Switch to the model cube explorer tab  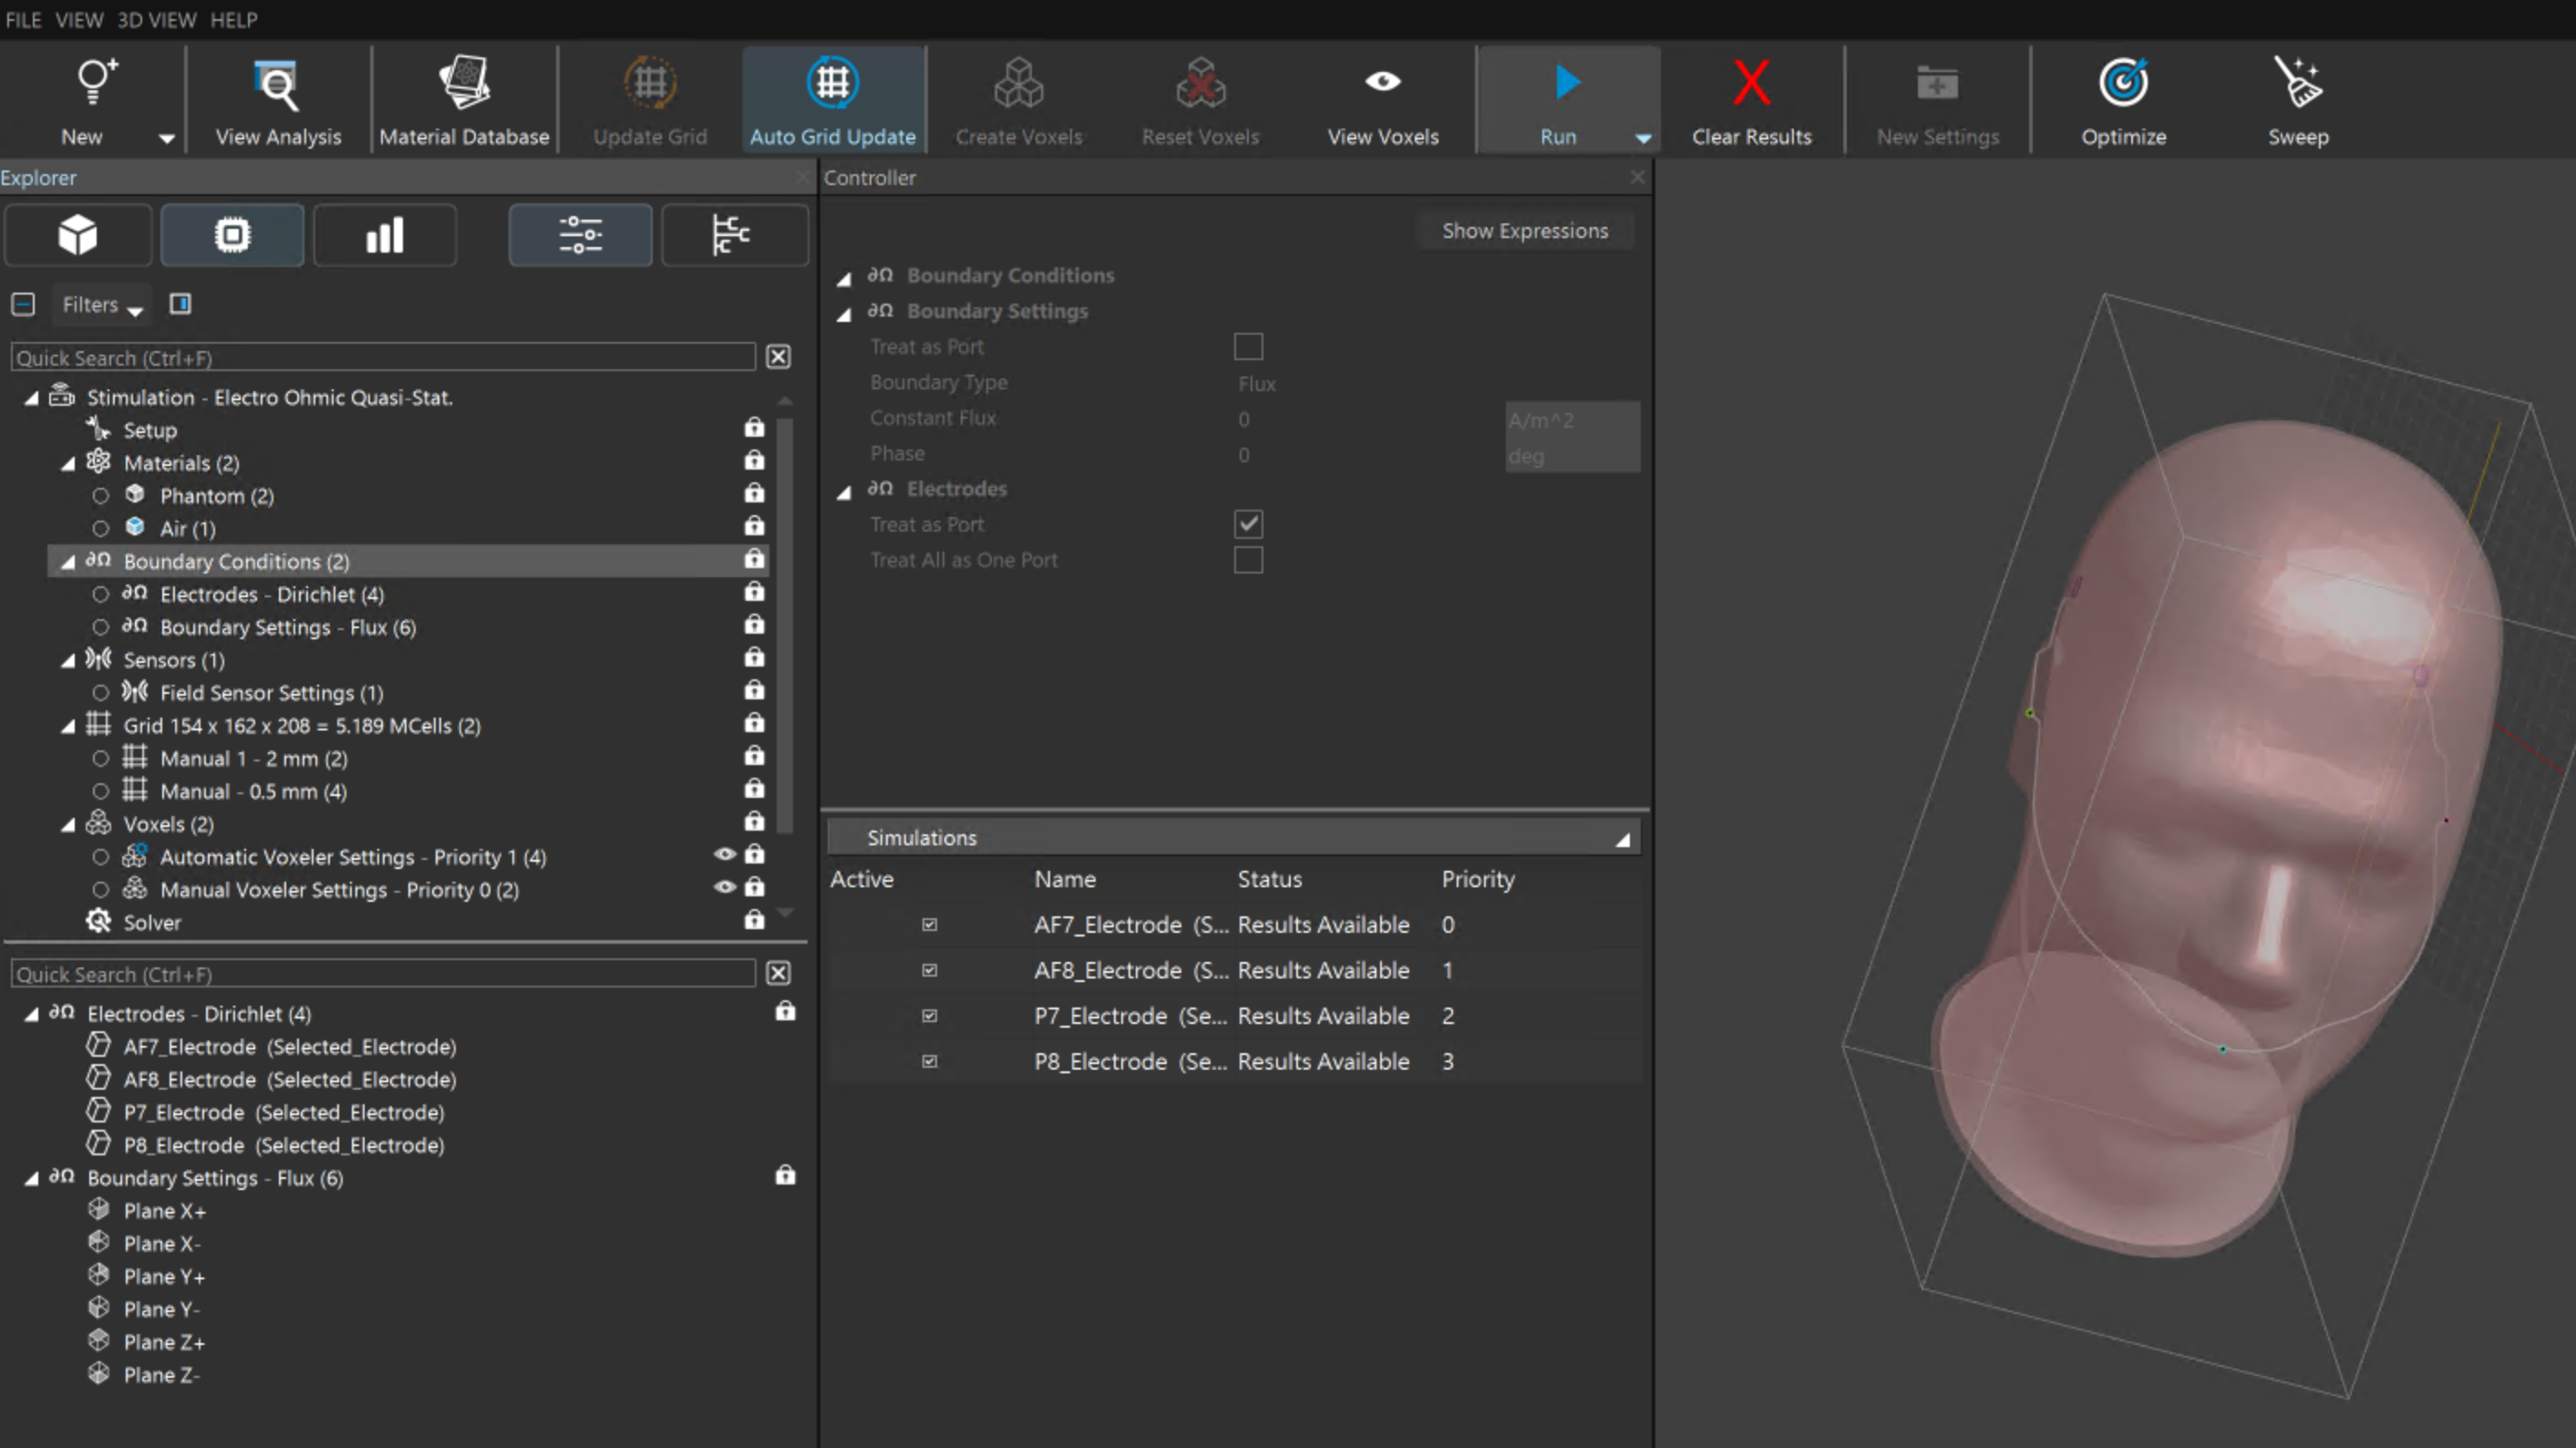pos(78,236)
